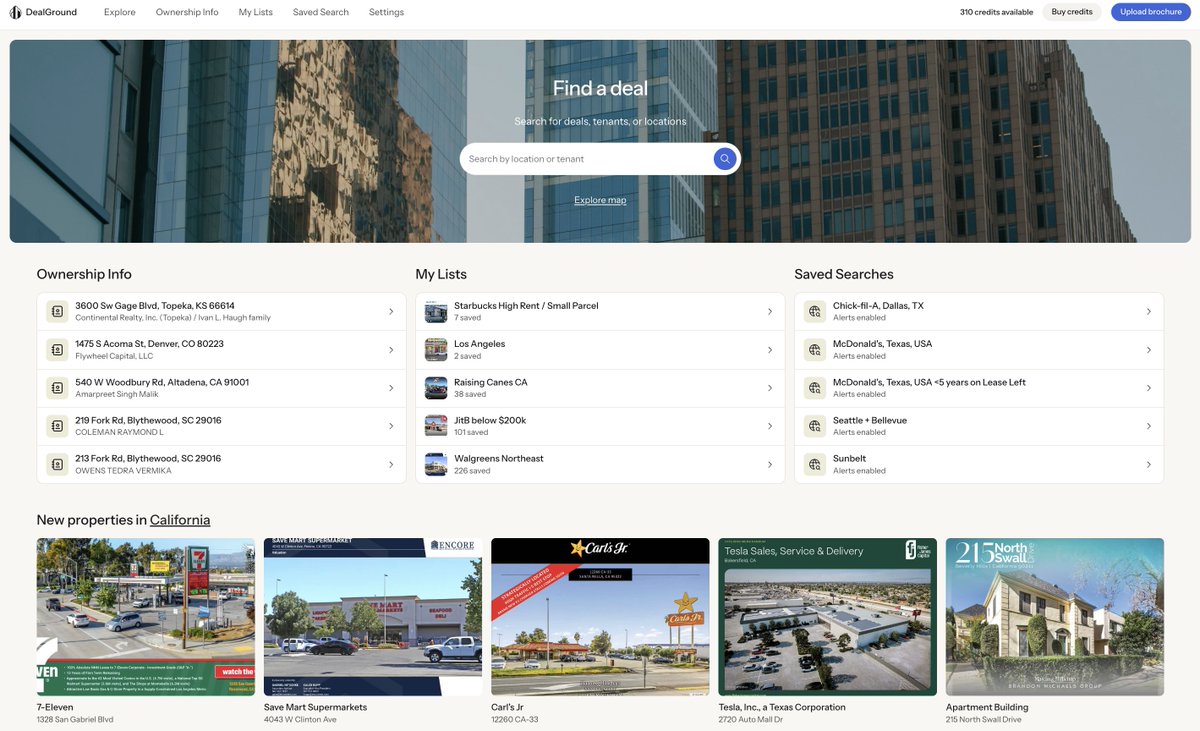
Task: Click the Buy credits button
Action: point(1072,12)
